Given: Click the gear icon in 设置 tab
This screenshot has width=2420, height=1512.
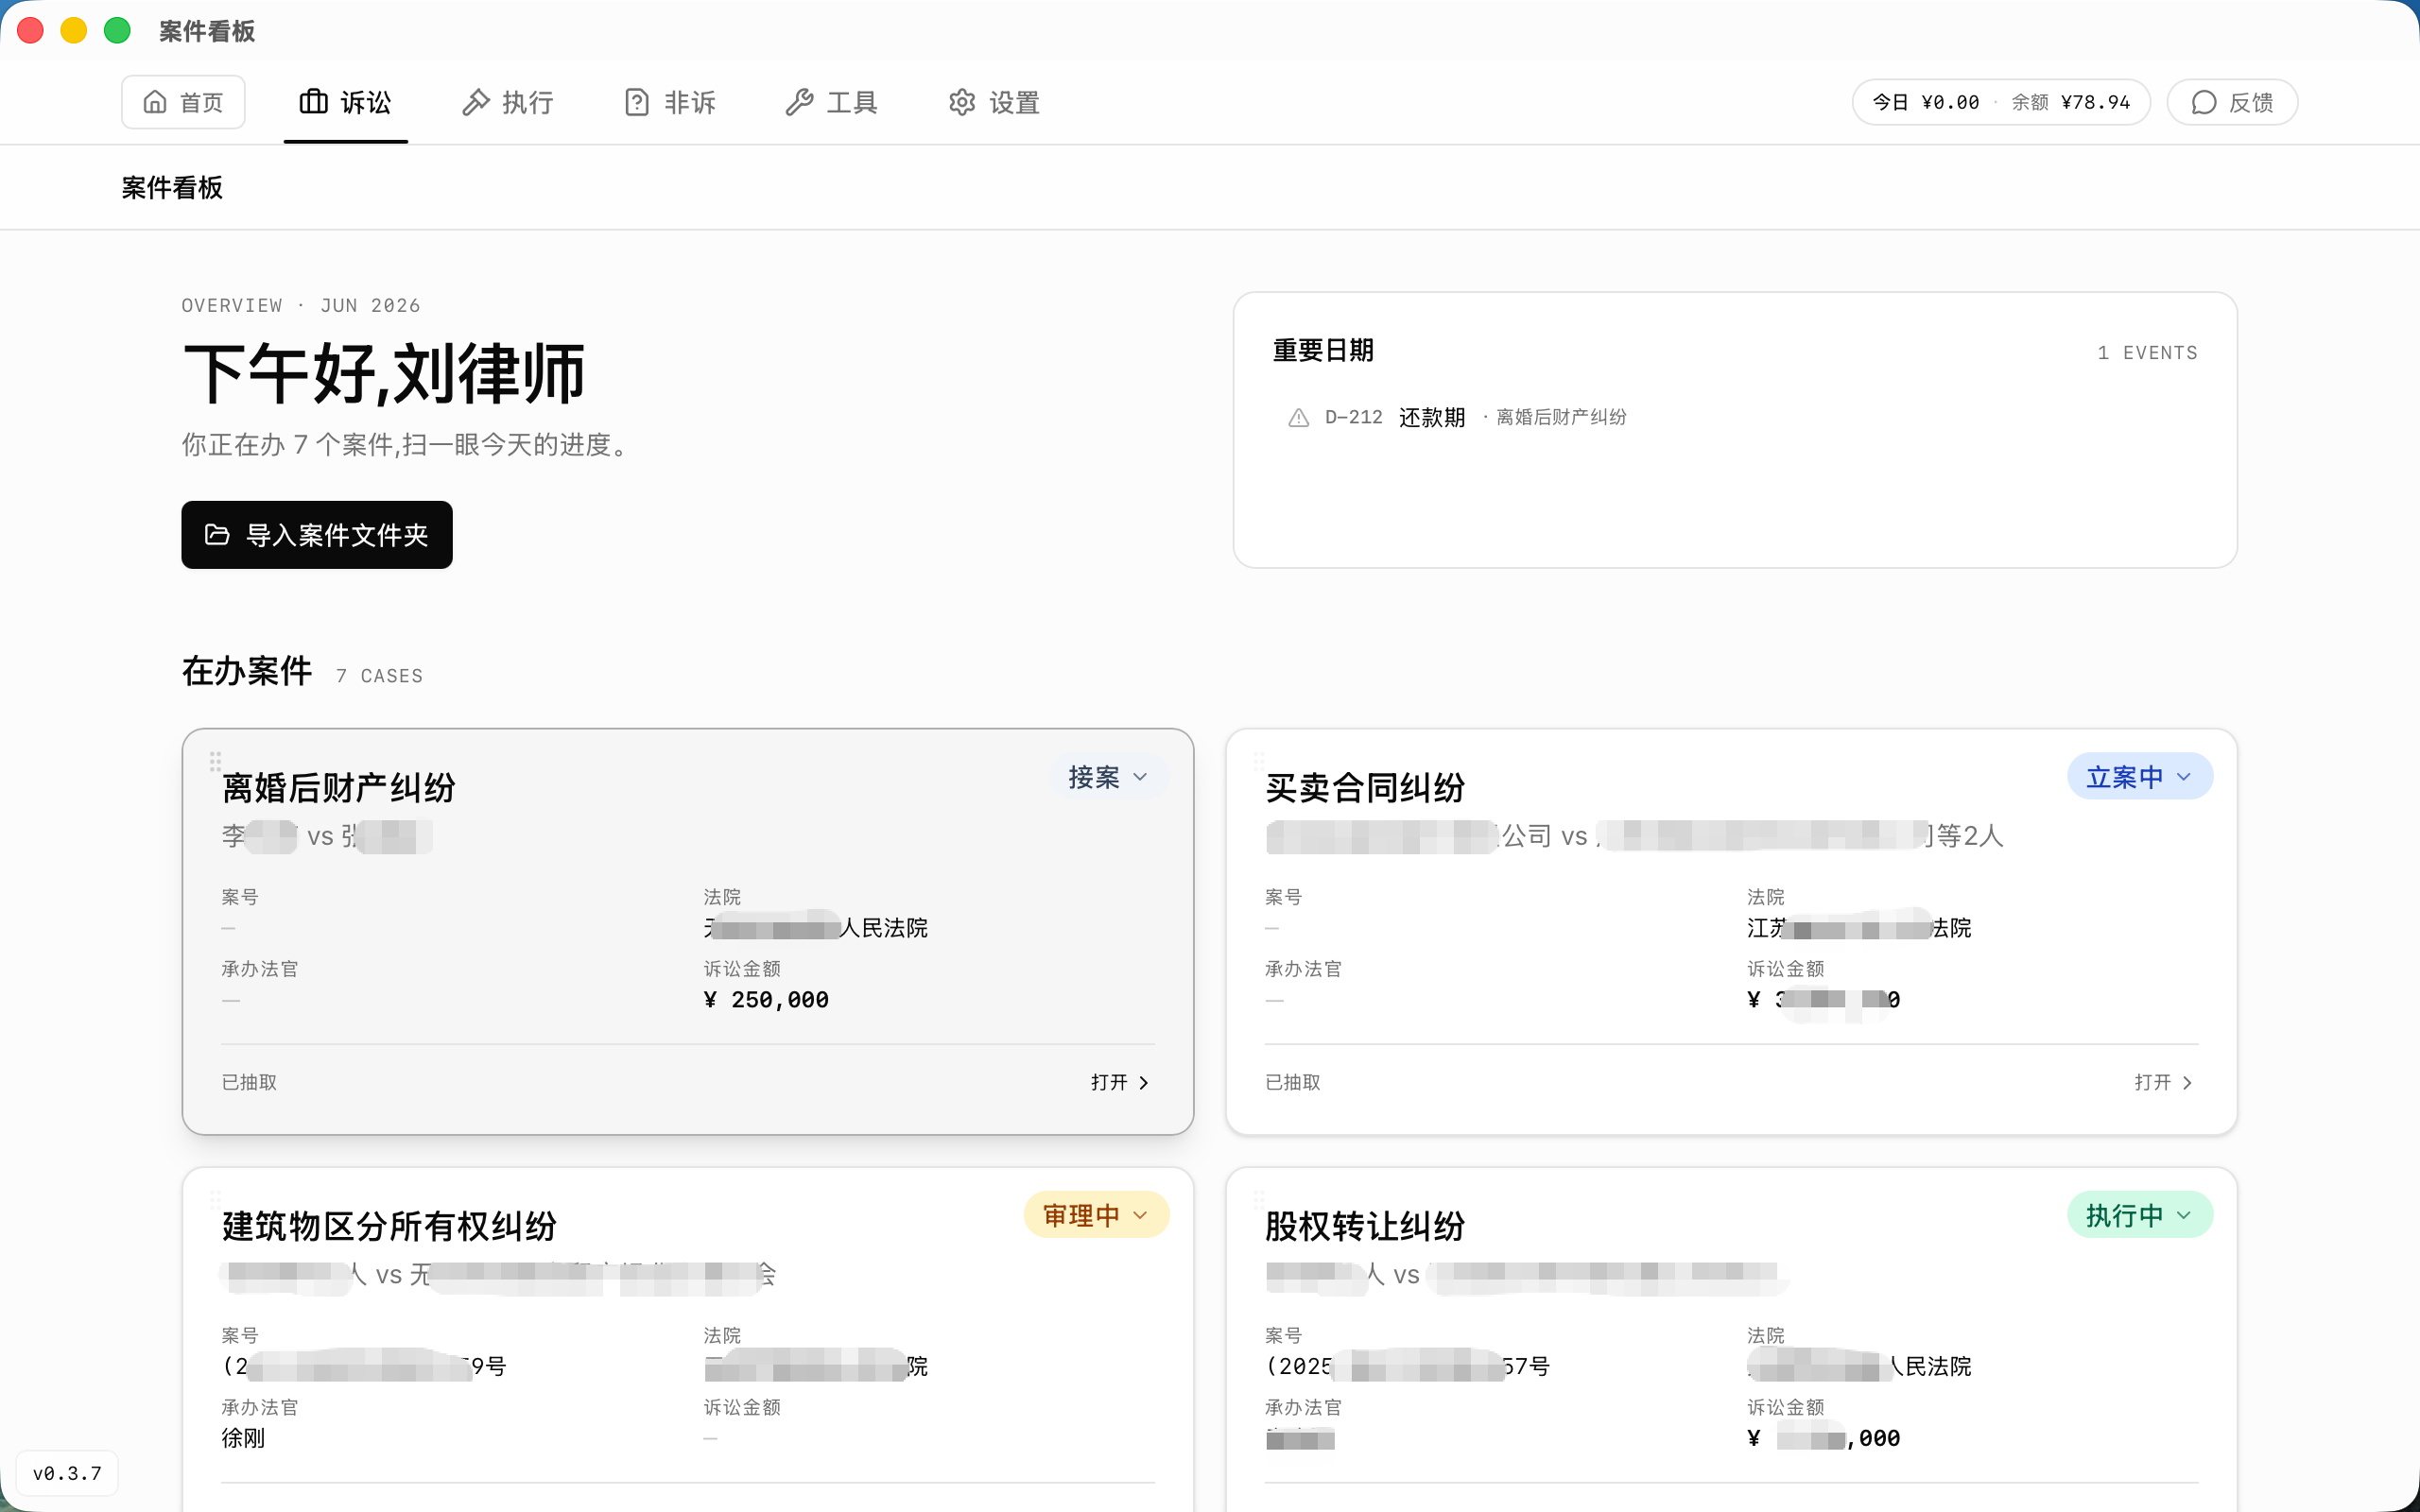Looking at the screenshot, I should click(x=962, y=102).
